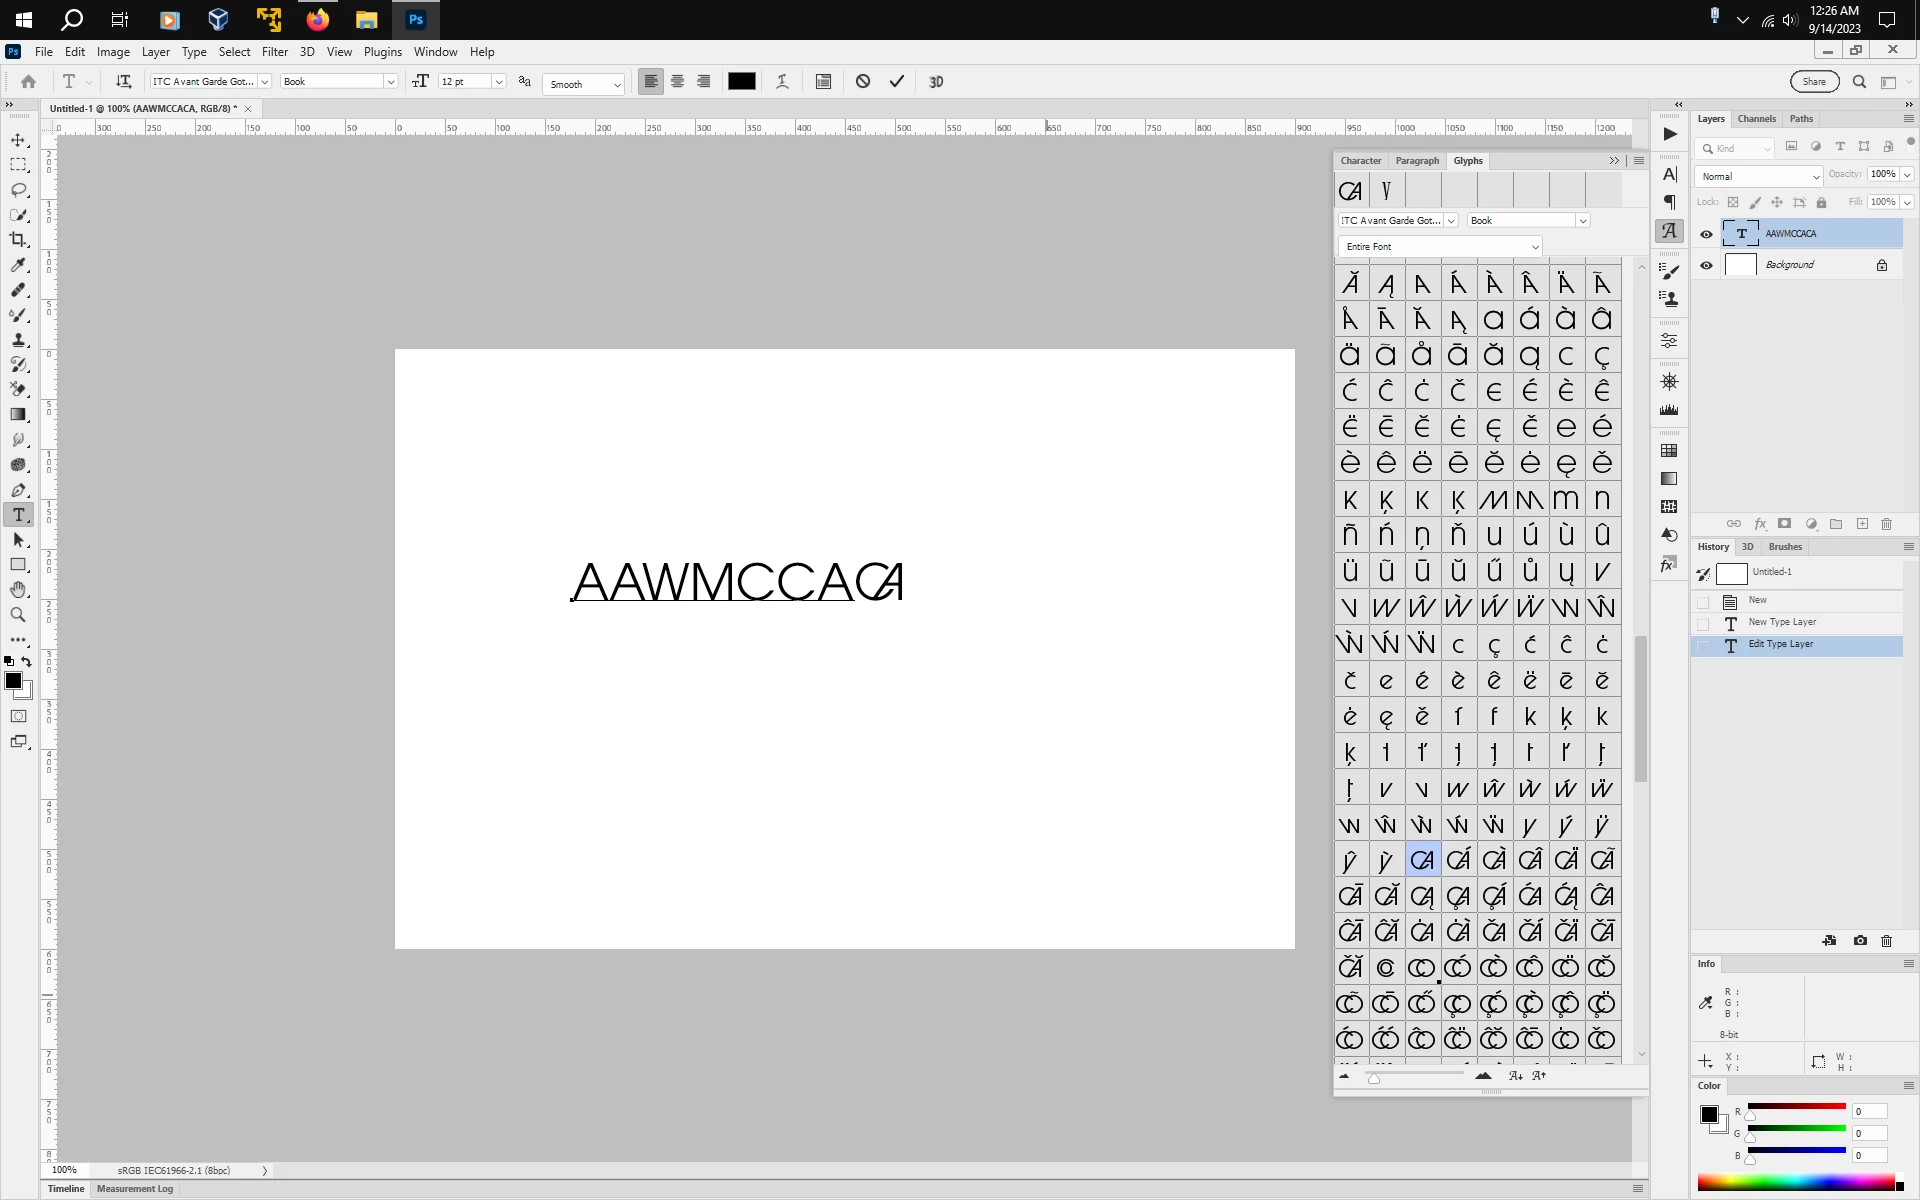This screenshot has width=1920, height=1200.
Task: Expand the Normal blend mode dropdown
Action: click(1759, 176)
